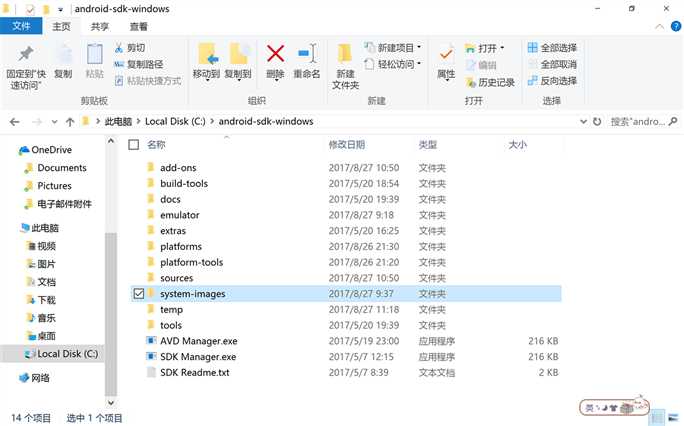Go up one level with the up arrow

(70, 122)
